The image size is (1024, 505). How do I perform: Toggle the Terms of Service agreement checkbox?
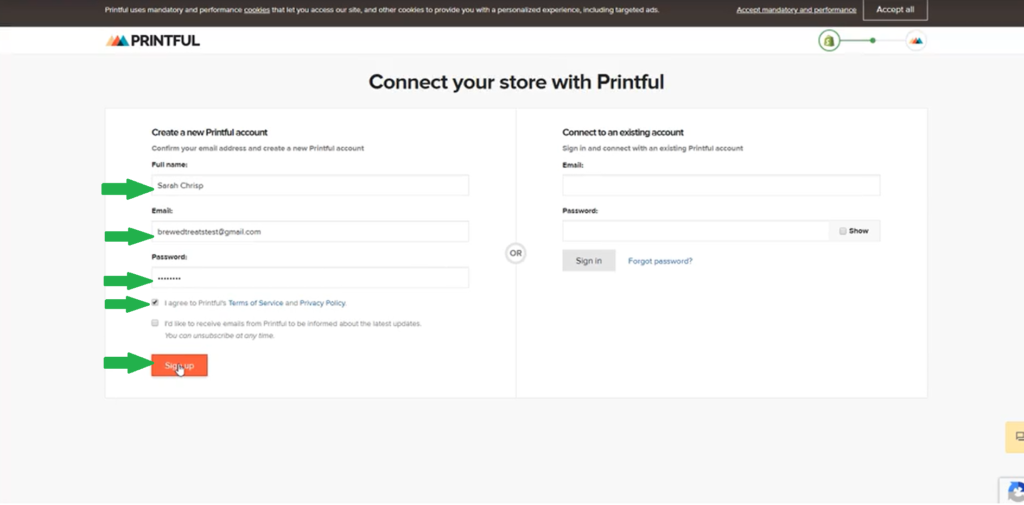point(155,302)
